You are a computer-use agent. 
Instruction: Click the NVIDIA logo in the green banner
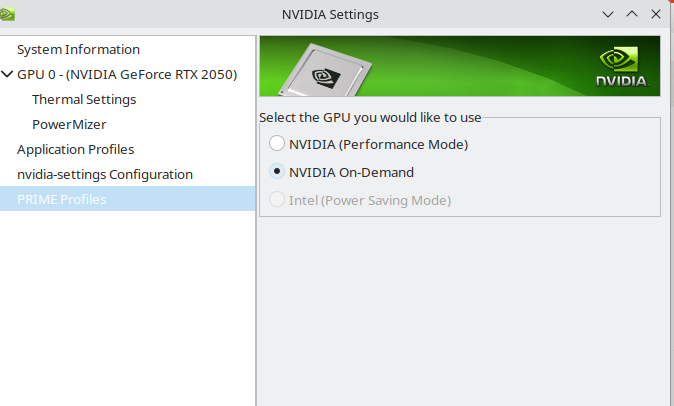click(x=621, y=67)
